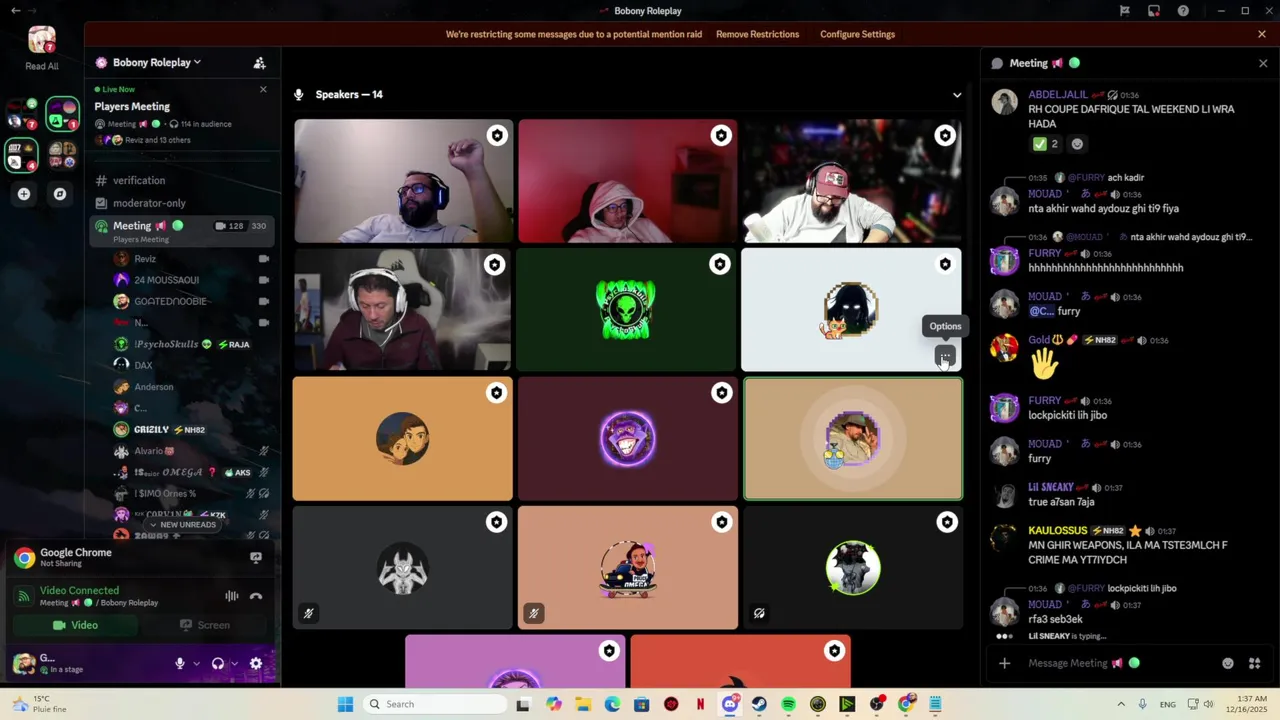1280x720 pixels.
Task: Click muted mic icon on cartoon car tile
Action: (534, 614)
